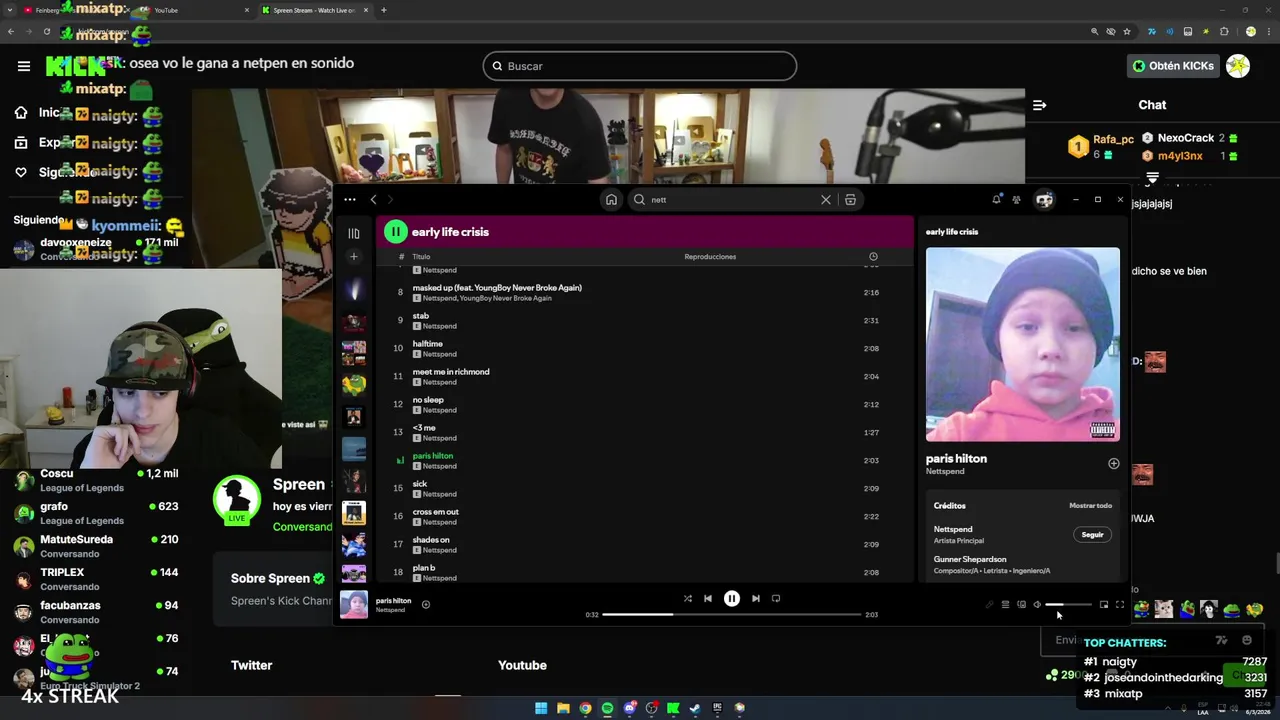
Task: Go to Spotify Home
Action: (611, 199)
